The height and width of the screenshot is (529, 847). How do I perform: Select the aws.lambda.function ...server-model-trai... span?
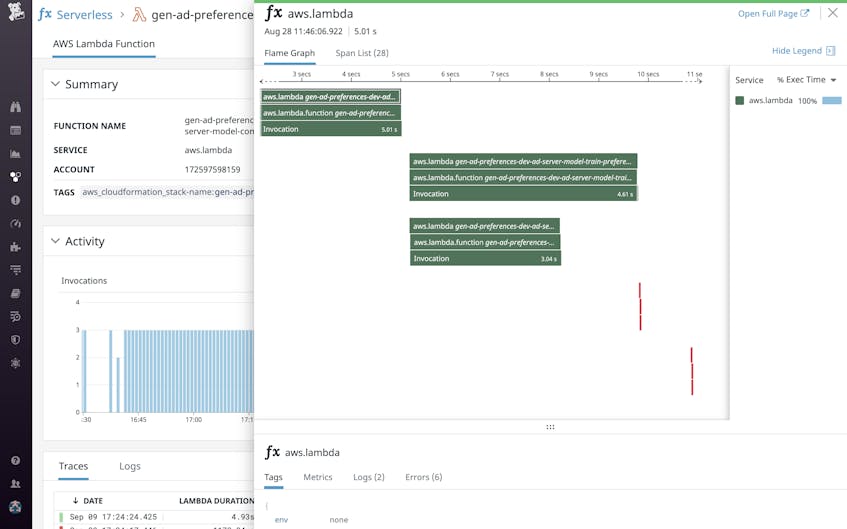pos(523,177)
